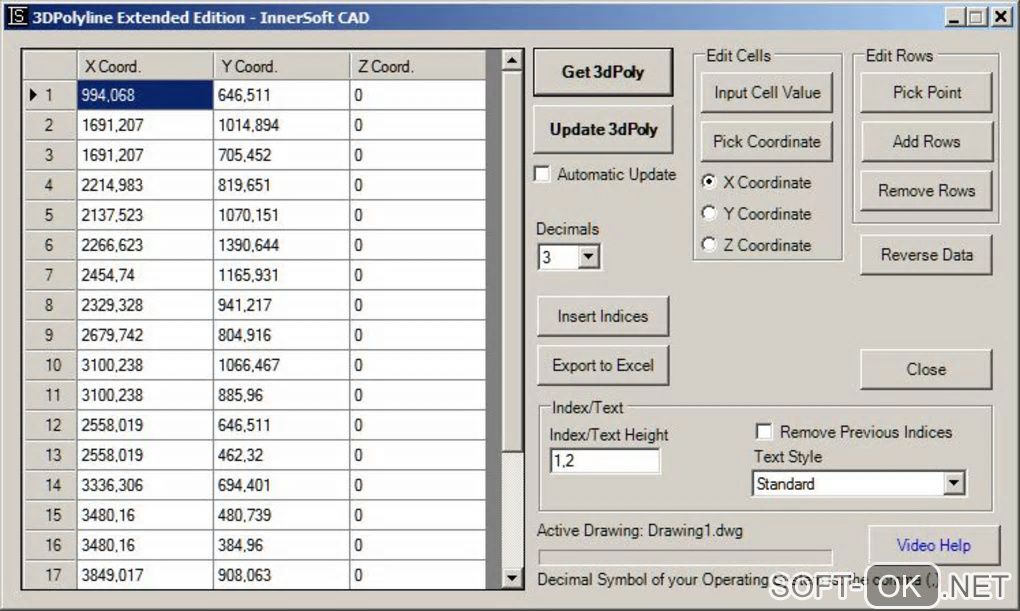Open the Decimals dropdown
The width and height of the screenshot is (1020, 611).
[588, 257]
